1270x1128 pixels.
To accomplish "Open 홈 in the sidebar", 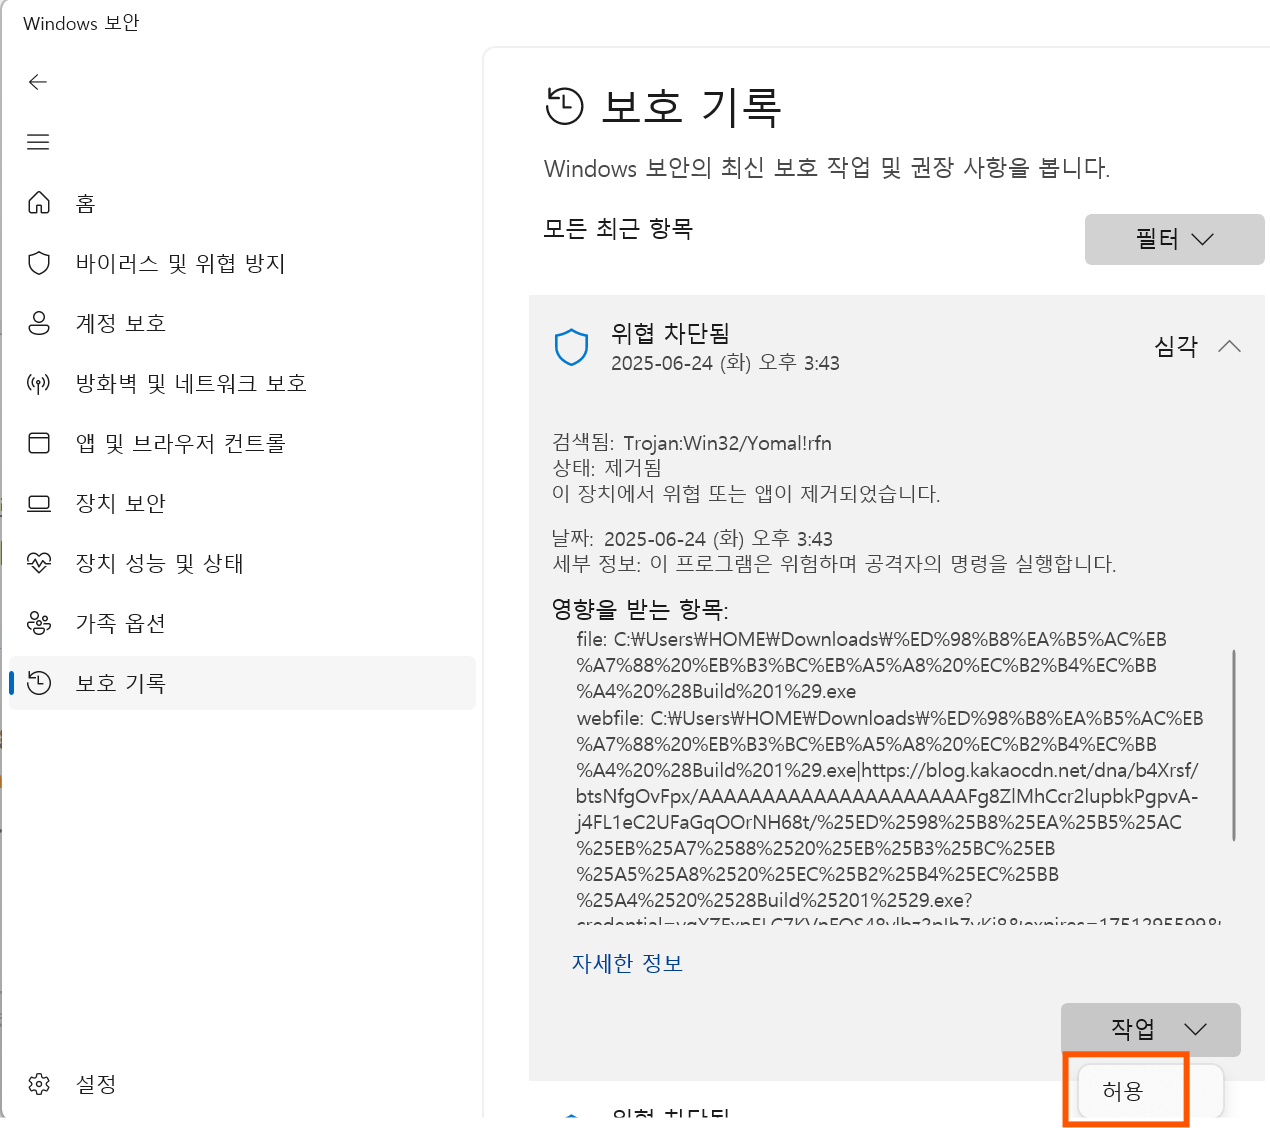I will pyautogui.click(x=243, y=203).
